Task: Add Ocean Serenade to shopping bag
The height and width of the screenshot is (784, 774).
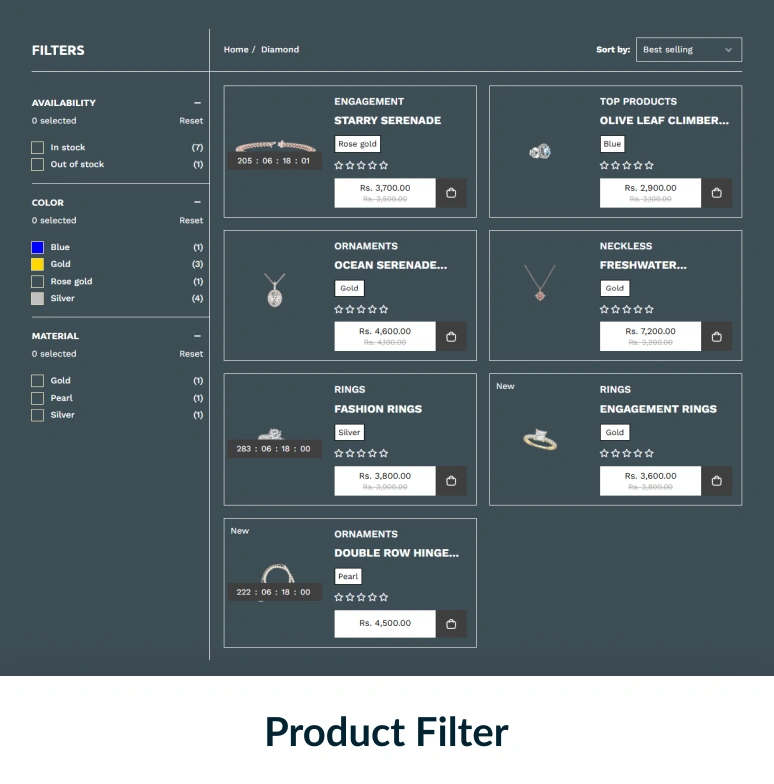Action: [451, 337]
